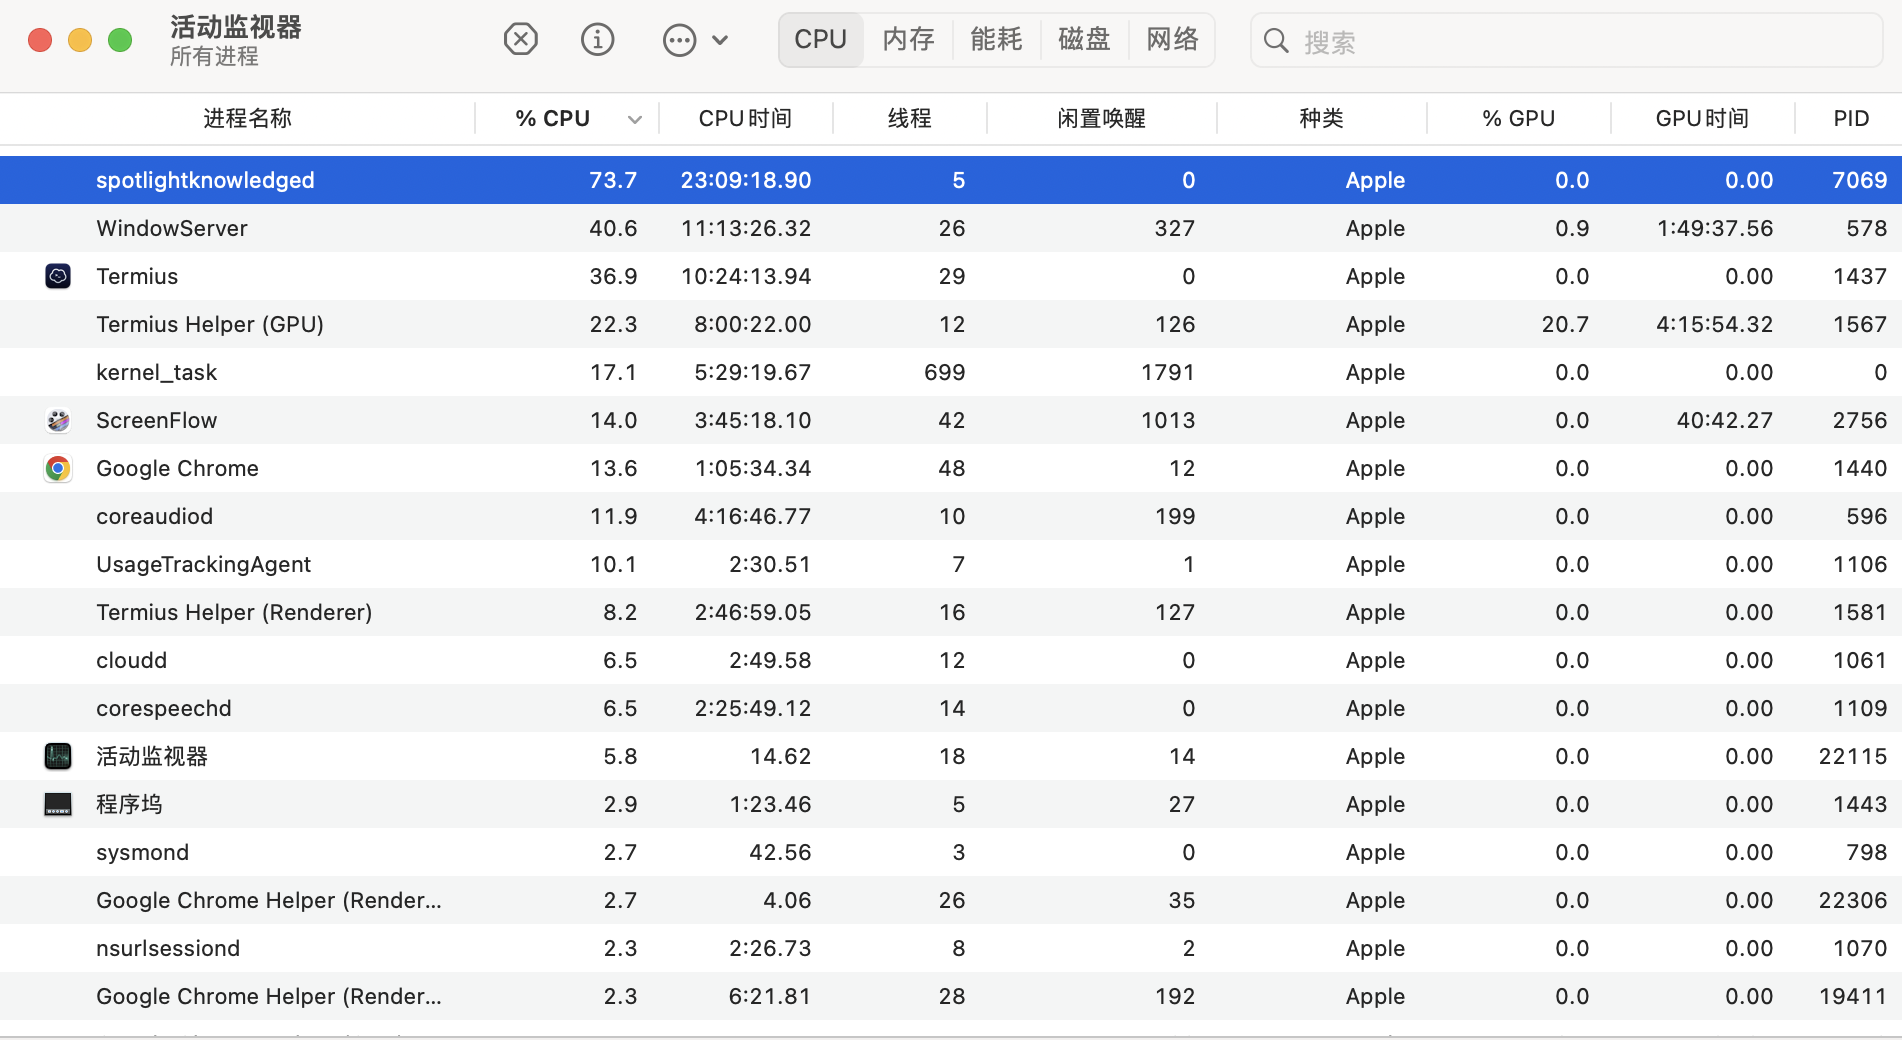Select the nsurlsessiond process row
Screen dimensions: 1902x1040
point(951,948)
